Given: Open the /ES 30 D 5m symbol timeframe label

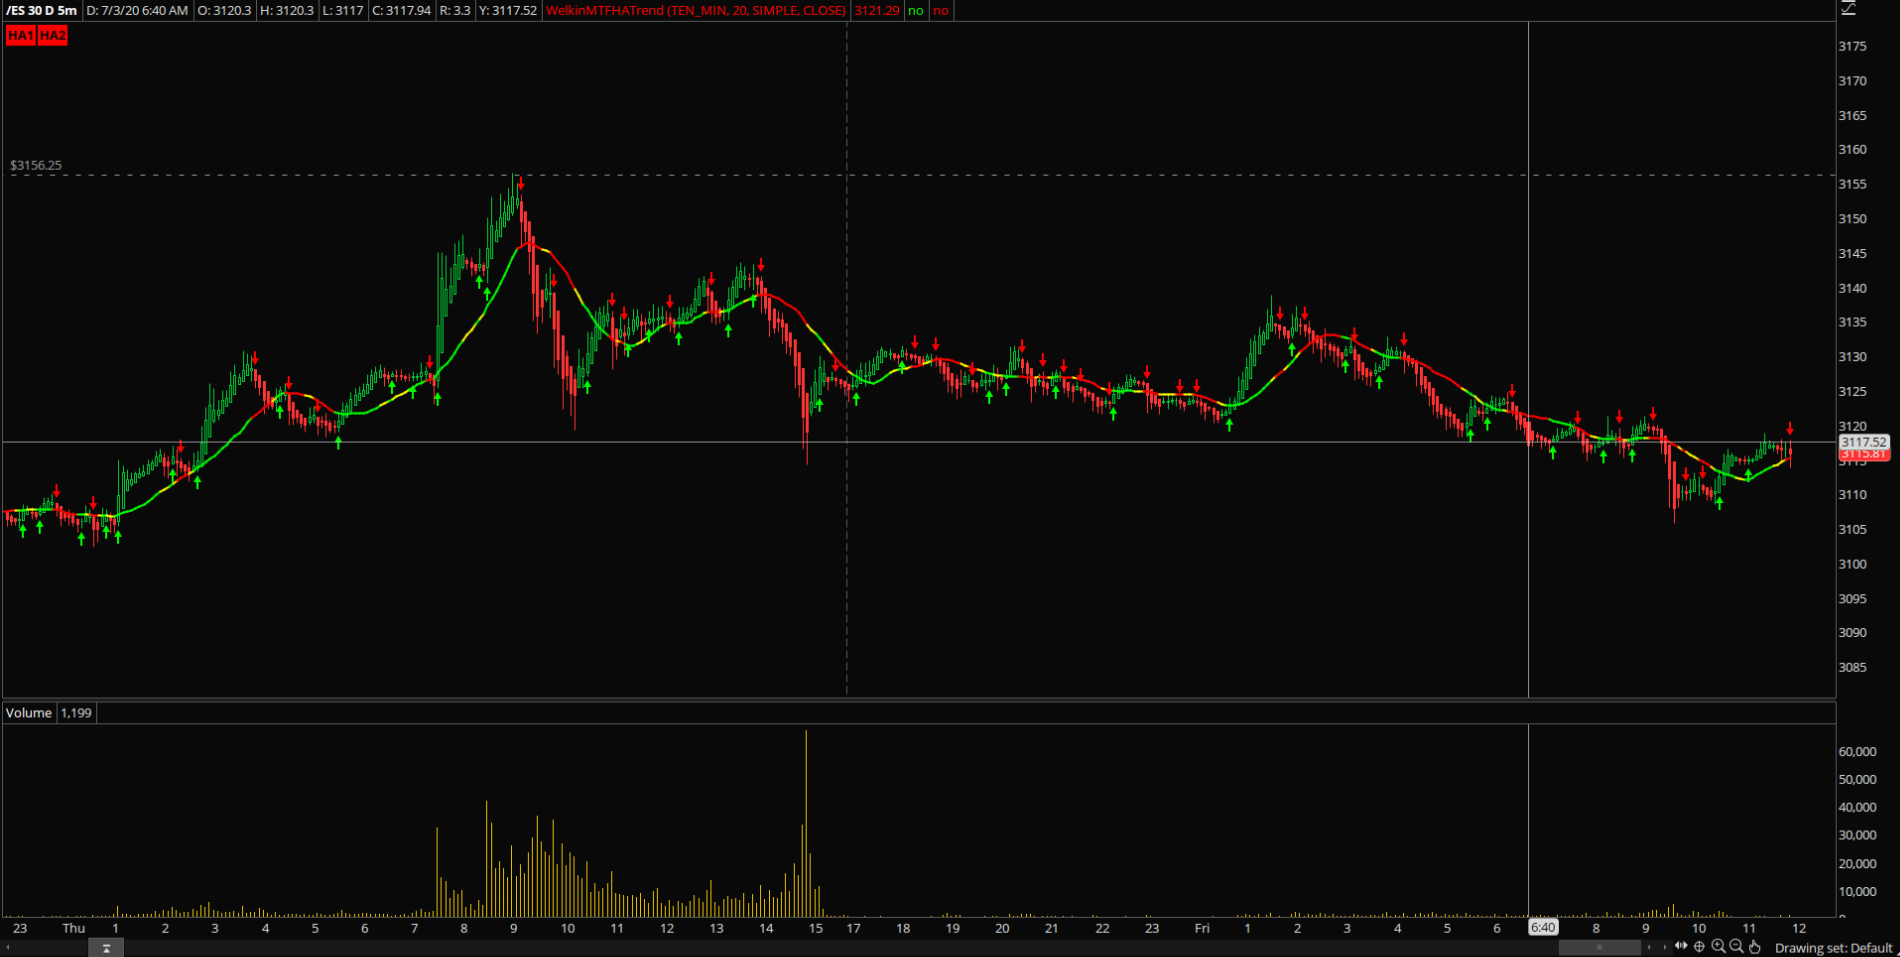Looking at the screenshot, I should pos(41,10).
